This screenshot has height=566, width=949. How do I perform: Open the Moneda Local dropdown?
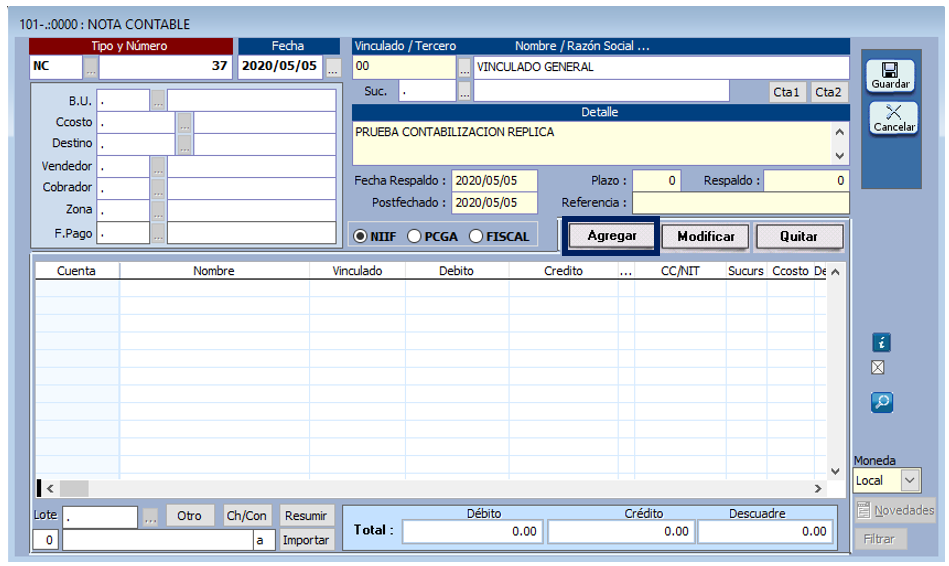click(x=910, y=481)
